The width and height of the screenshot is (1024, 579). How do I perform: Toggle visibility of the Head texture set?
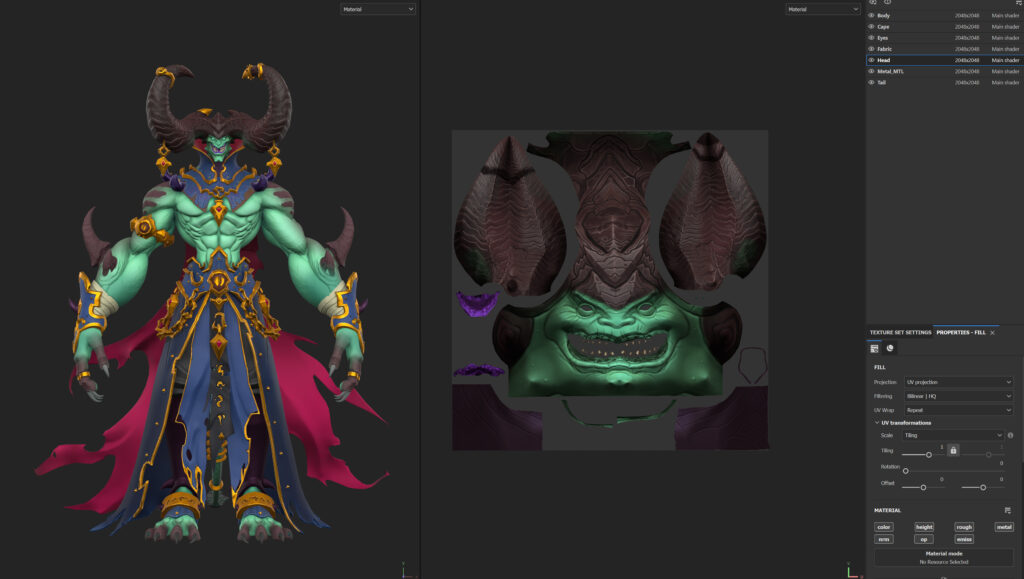coord(871,60)
